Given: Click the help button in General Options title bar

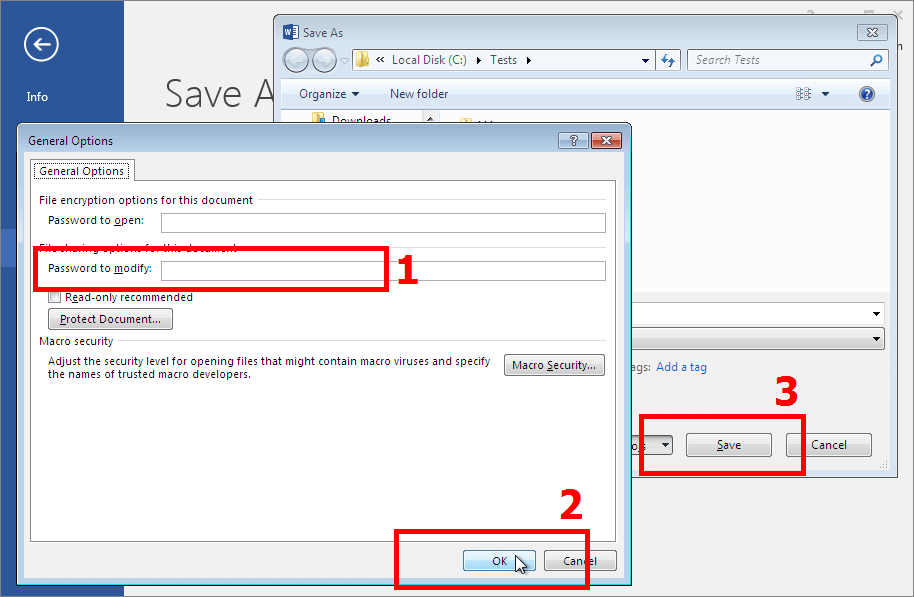Looking at the screenshot, I should click(x=573, y=141).
